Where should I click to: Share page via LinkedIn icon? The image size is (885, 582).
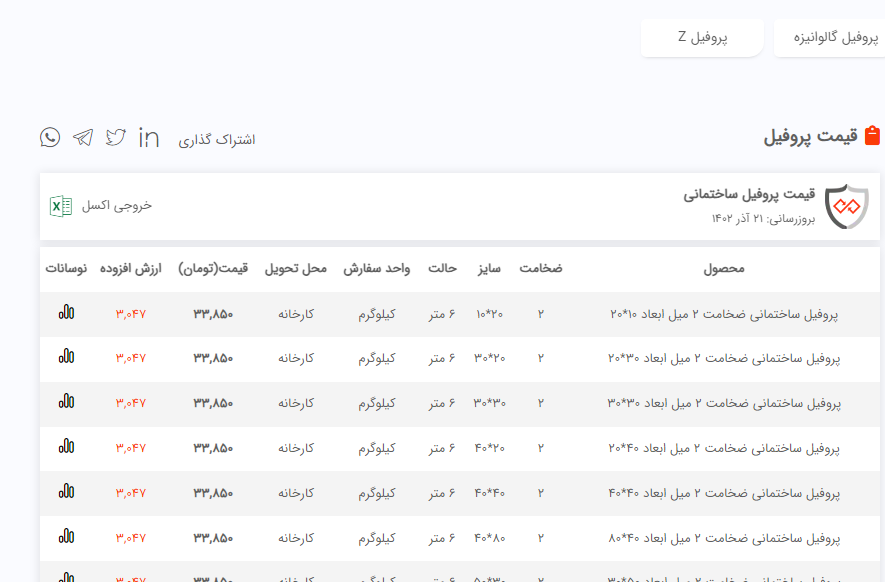pos(149,138)
